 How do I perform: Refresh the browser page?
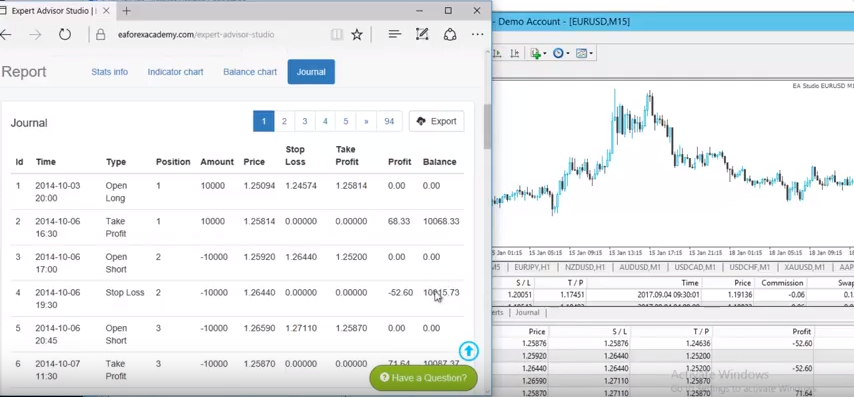click(x=65, y=35)
